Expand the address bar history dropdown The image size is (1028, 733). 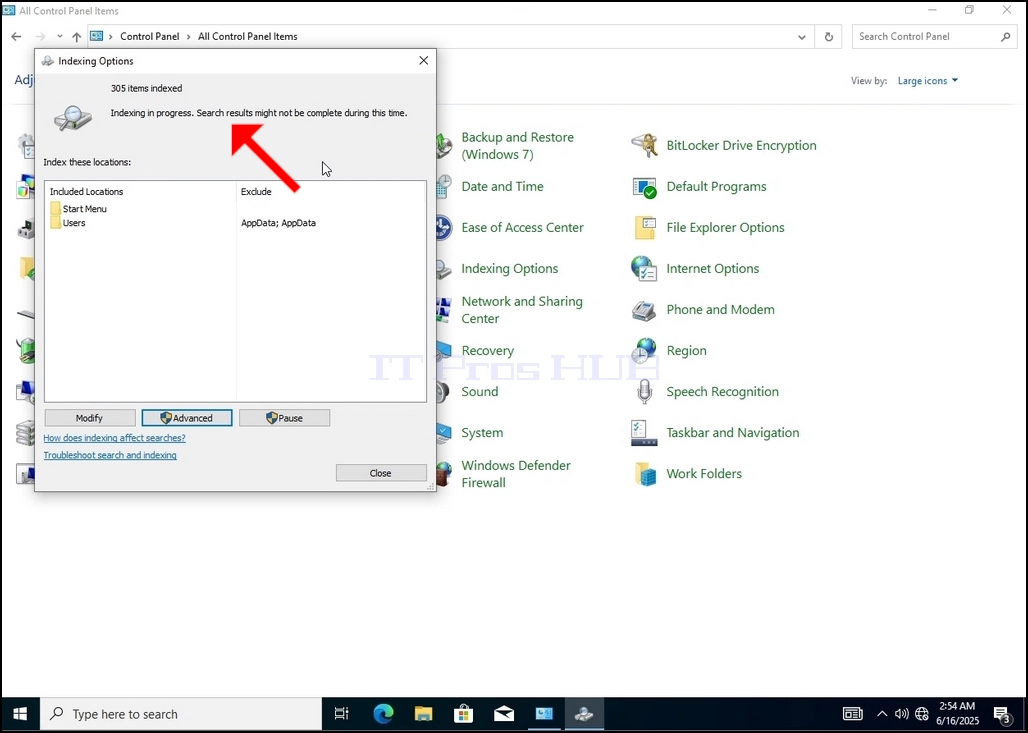[801, 37]
